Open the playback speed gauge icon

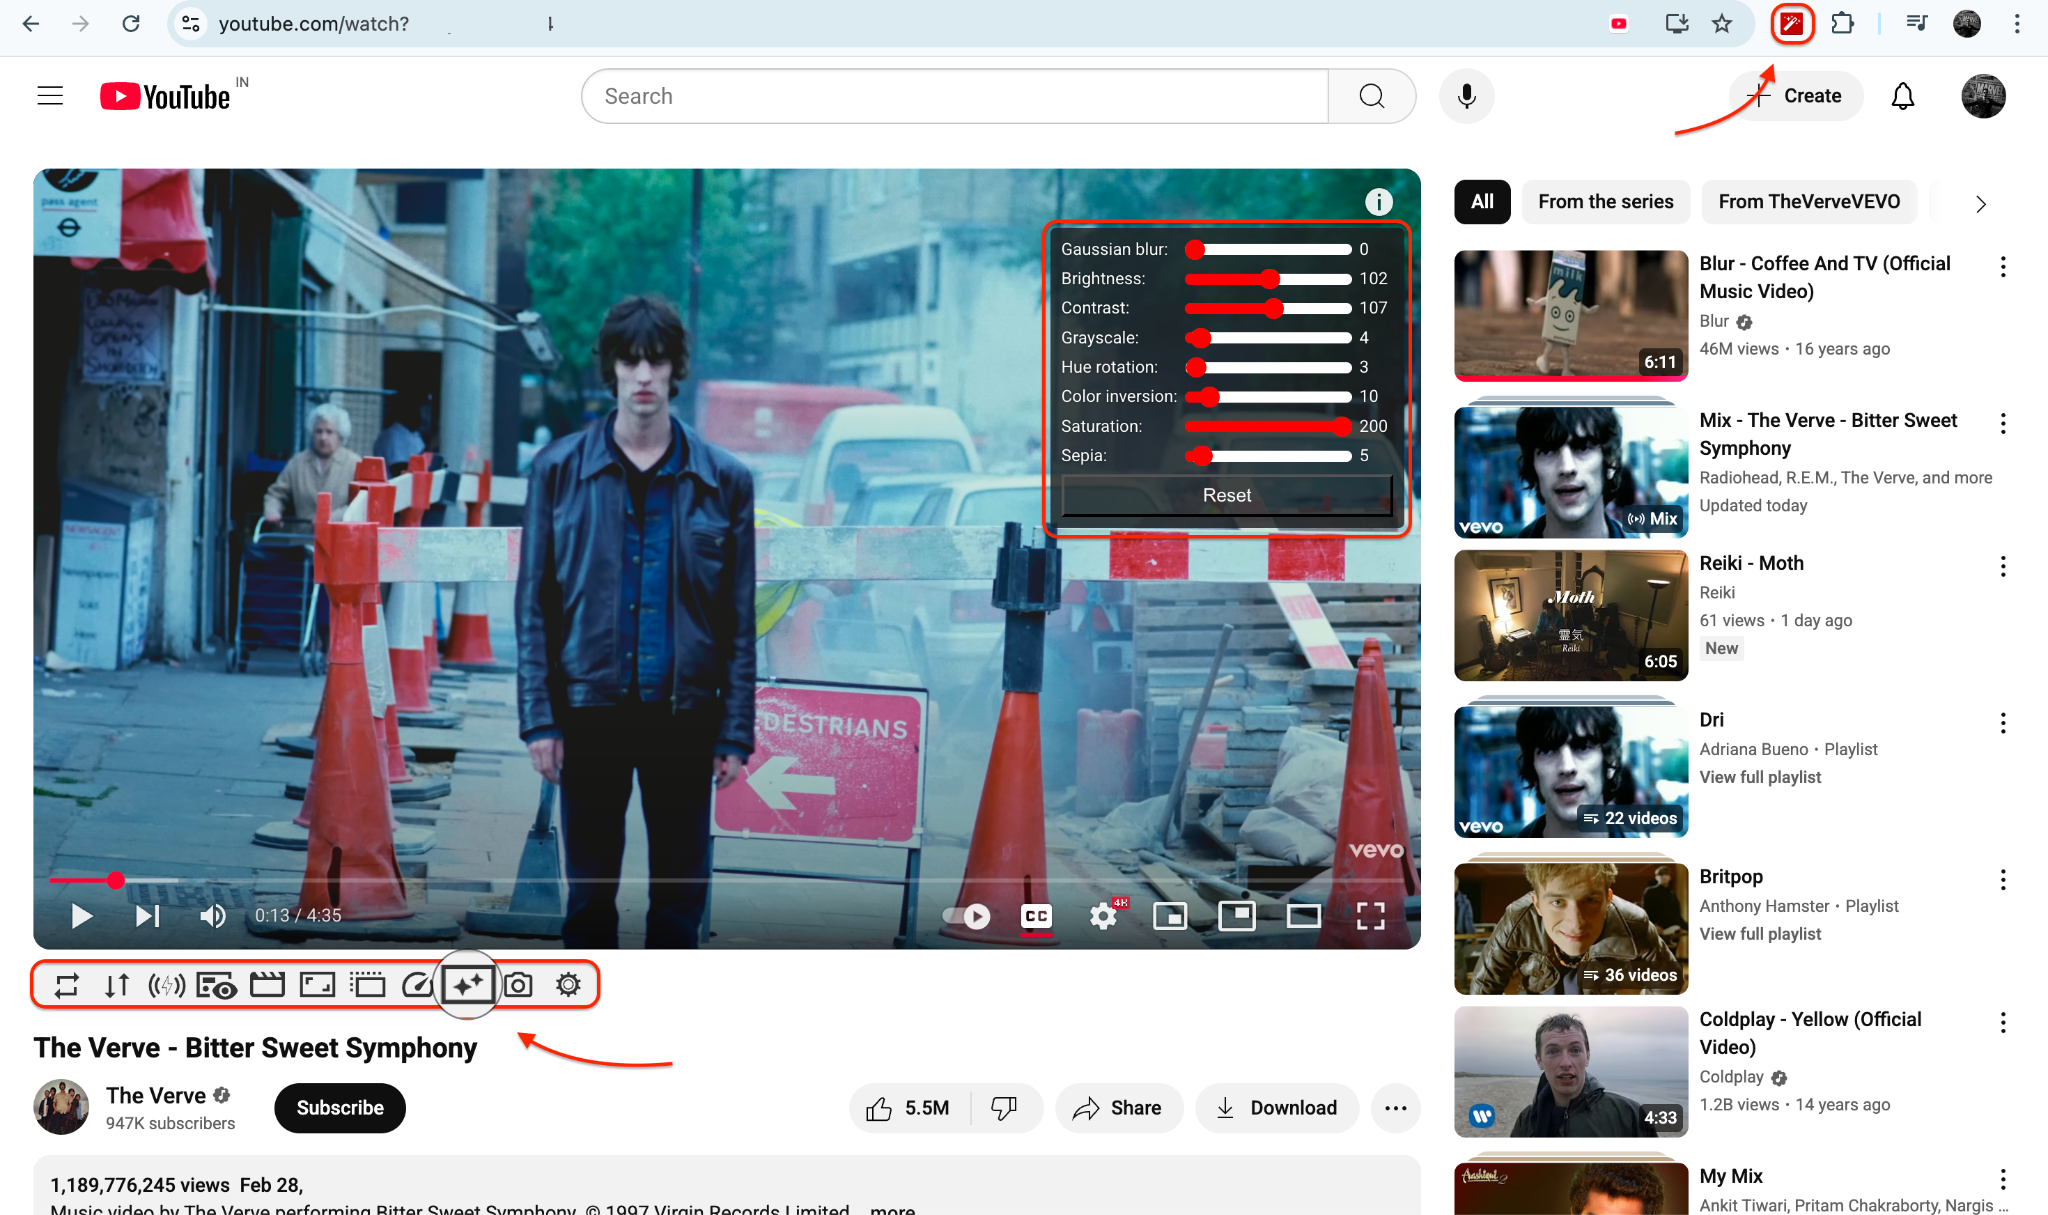(x=417, y=986)
